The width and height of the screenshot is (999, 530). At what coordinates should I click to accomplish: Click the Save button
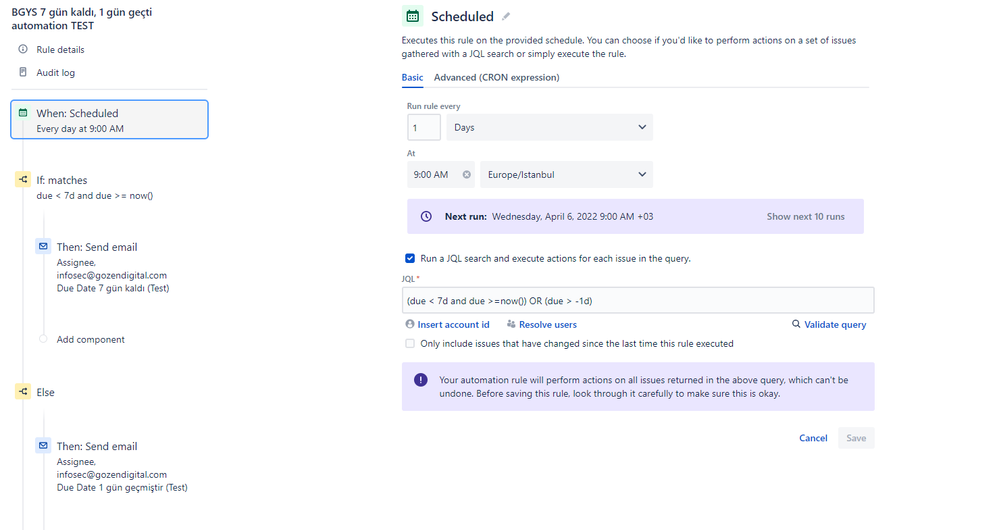pyautogui.click(x=856, y=438)
